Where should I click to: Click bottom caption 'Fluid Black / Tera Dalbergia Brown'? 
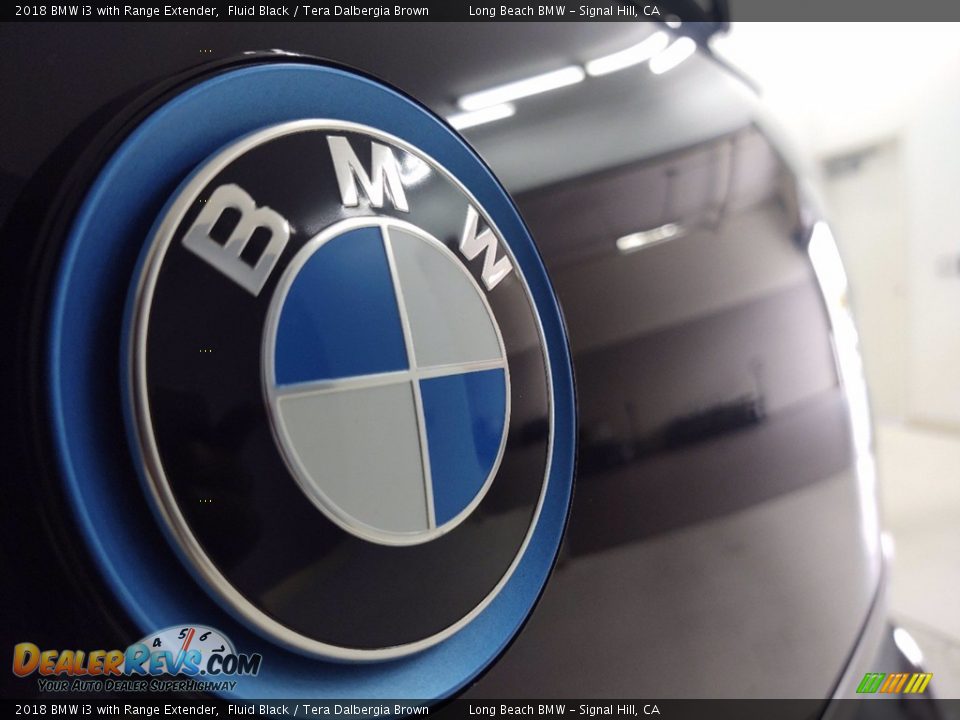[x=328, y=710]
